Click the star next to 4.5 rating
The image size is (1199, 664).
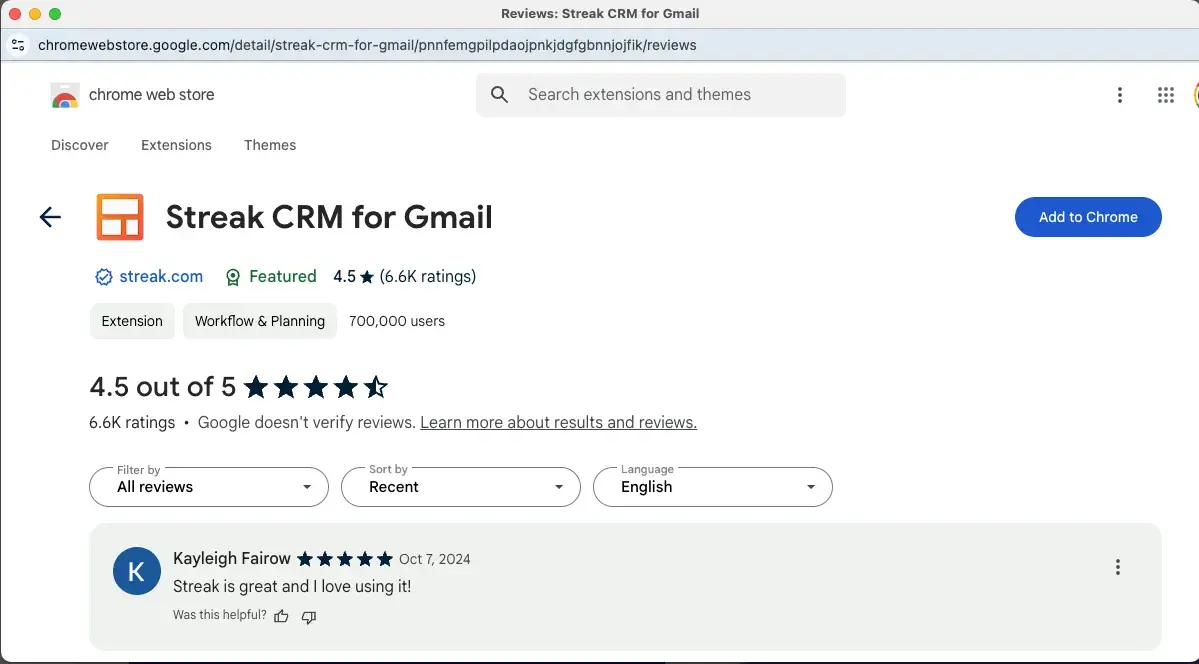click(367, 277)
